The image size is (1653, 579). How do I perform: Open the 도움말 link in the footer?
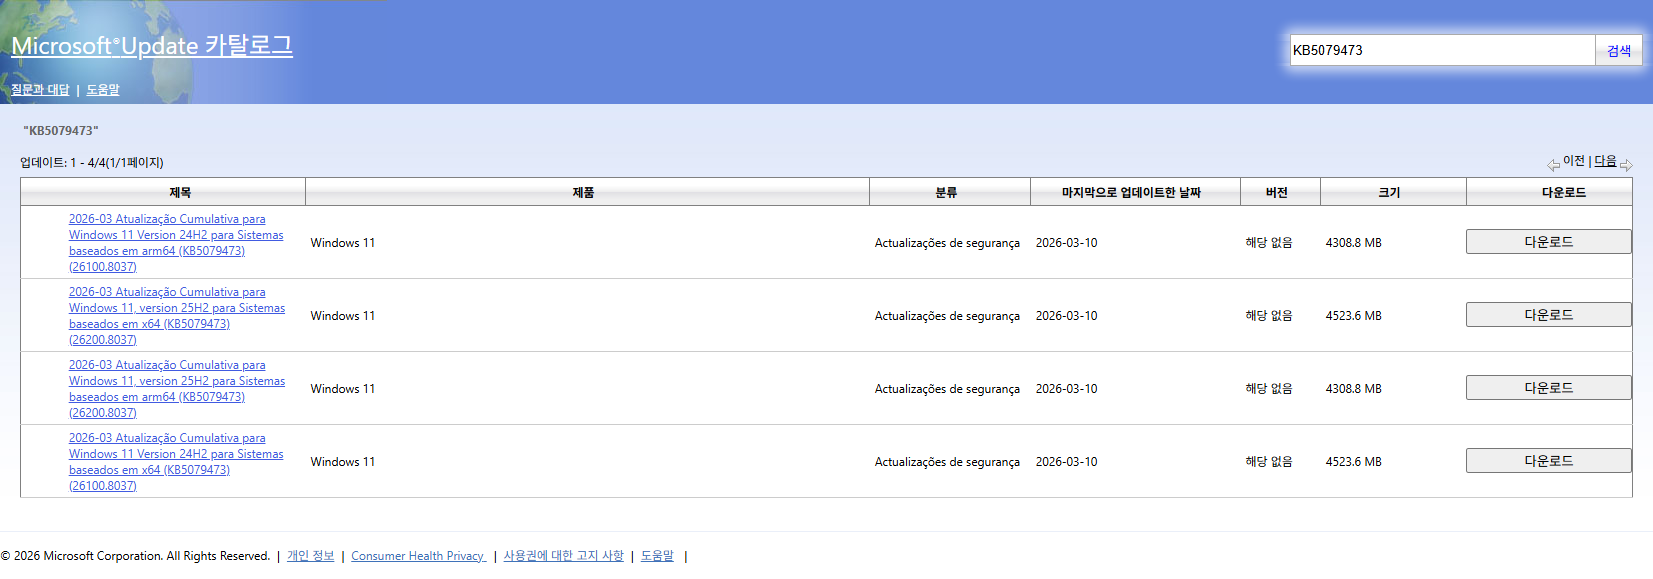(657, 556)
